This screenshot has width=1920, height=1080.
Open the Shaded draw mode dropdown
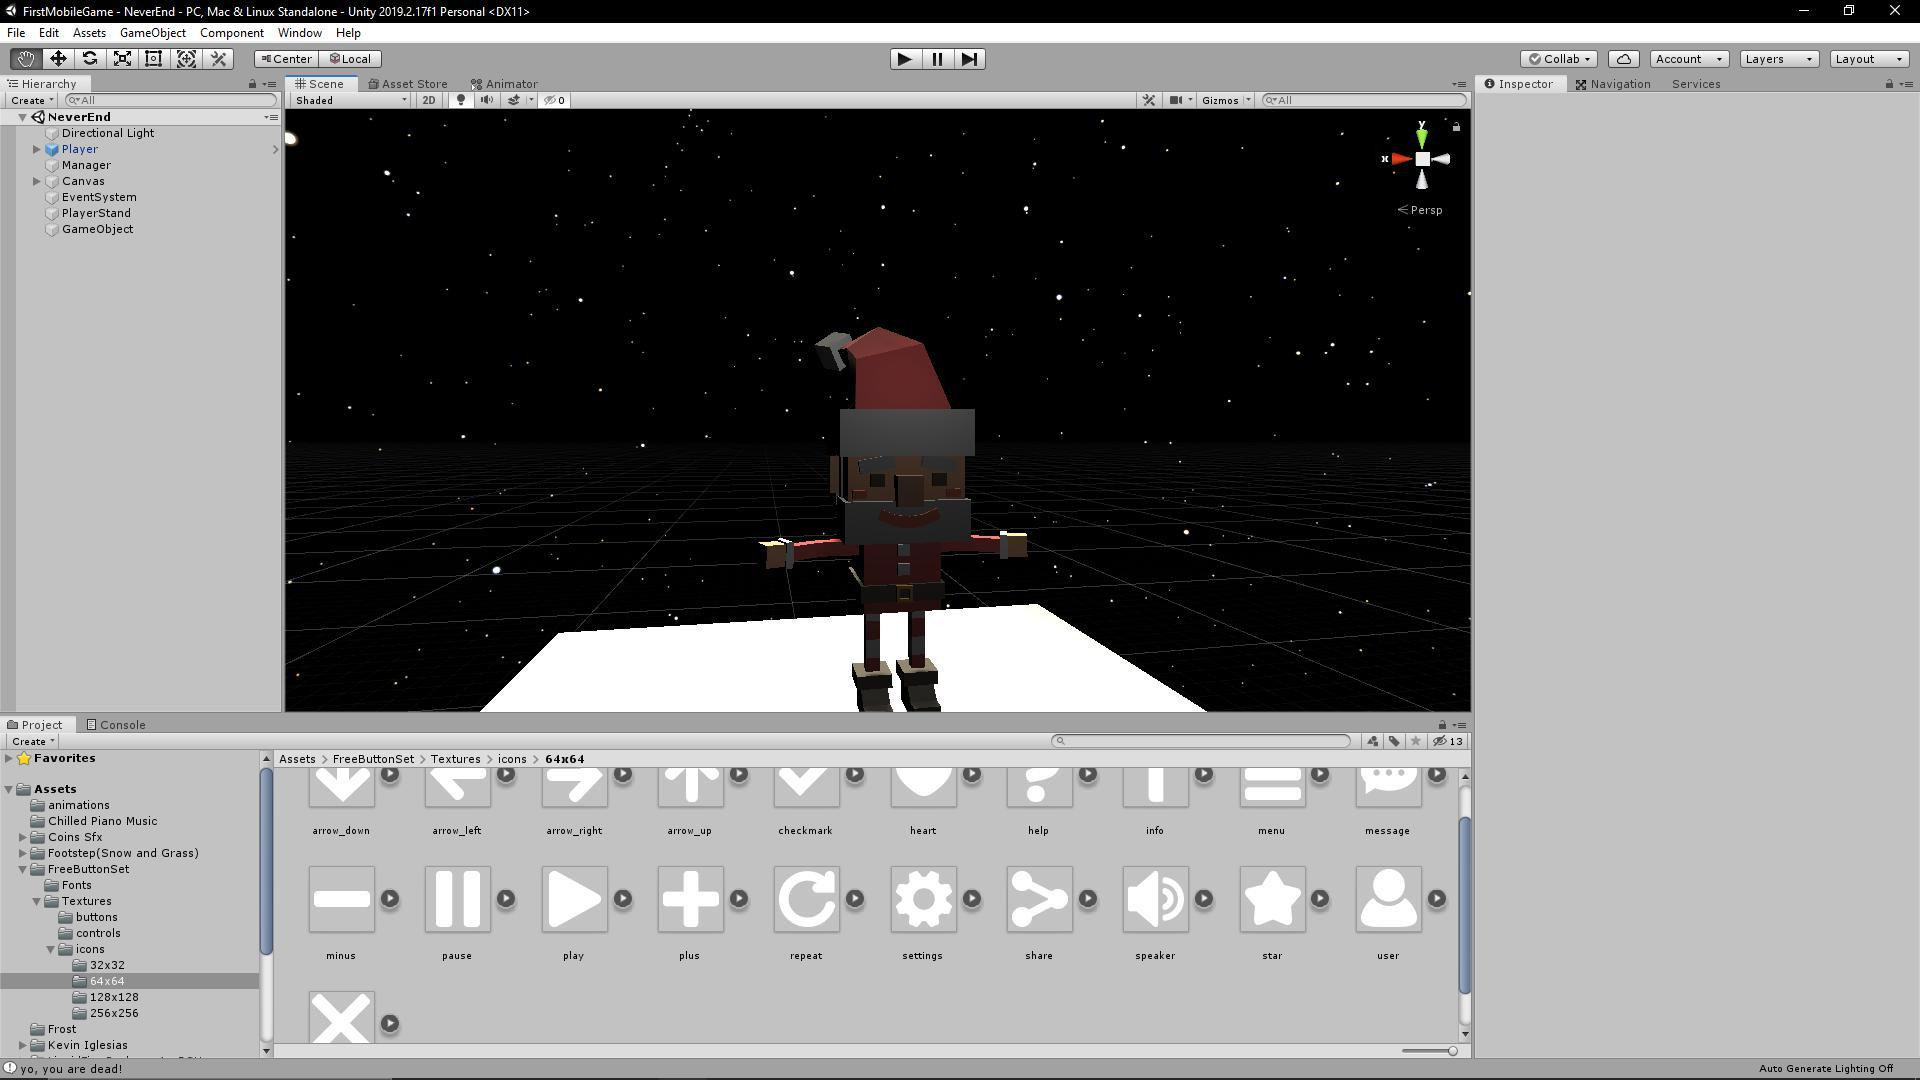coord(351,100)
